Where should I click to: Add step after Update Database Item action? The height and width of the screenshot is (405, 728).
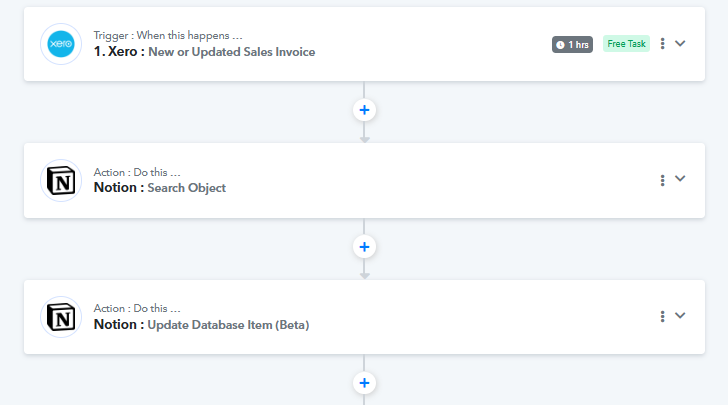(x=364, y=383)
